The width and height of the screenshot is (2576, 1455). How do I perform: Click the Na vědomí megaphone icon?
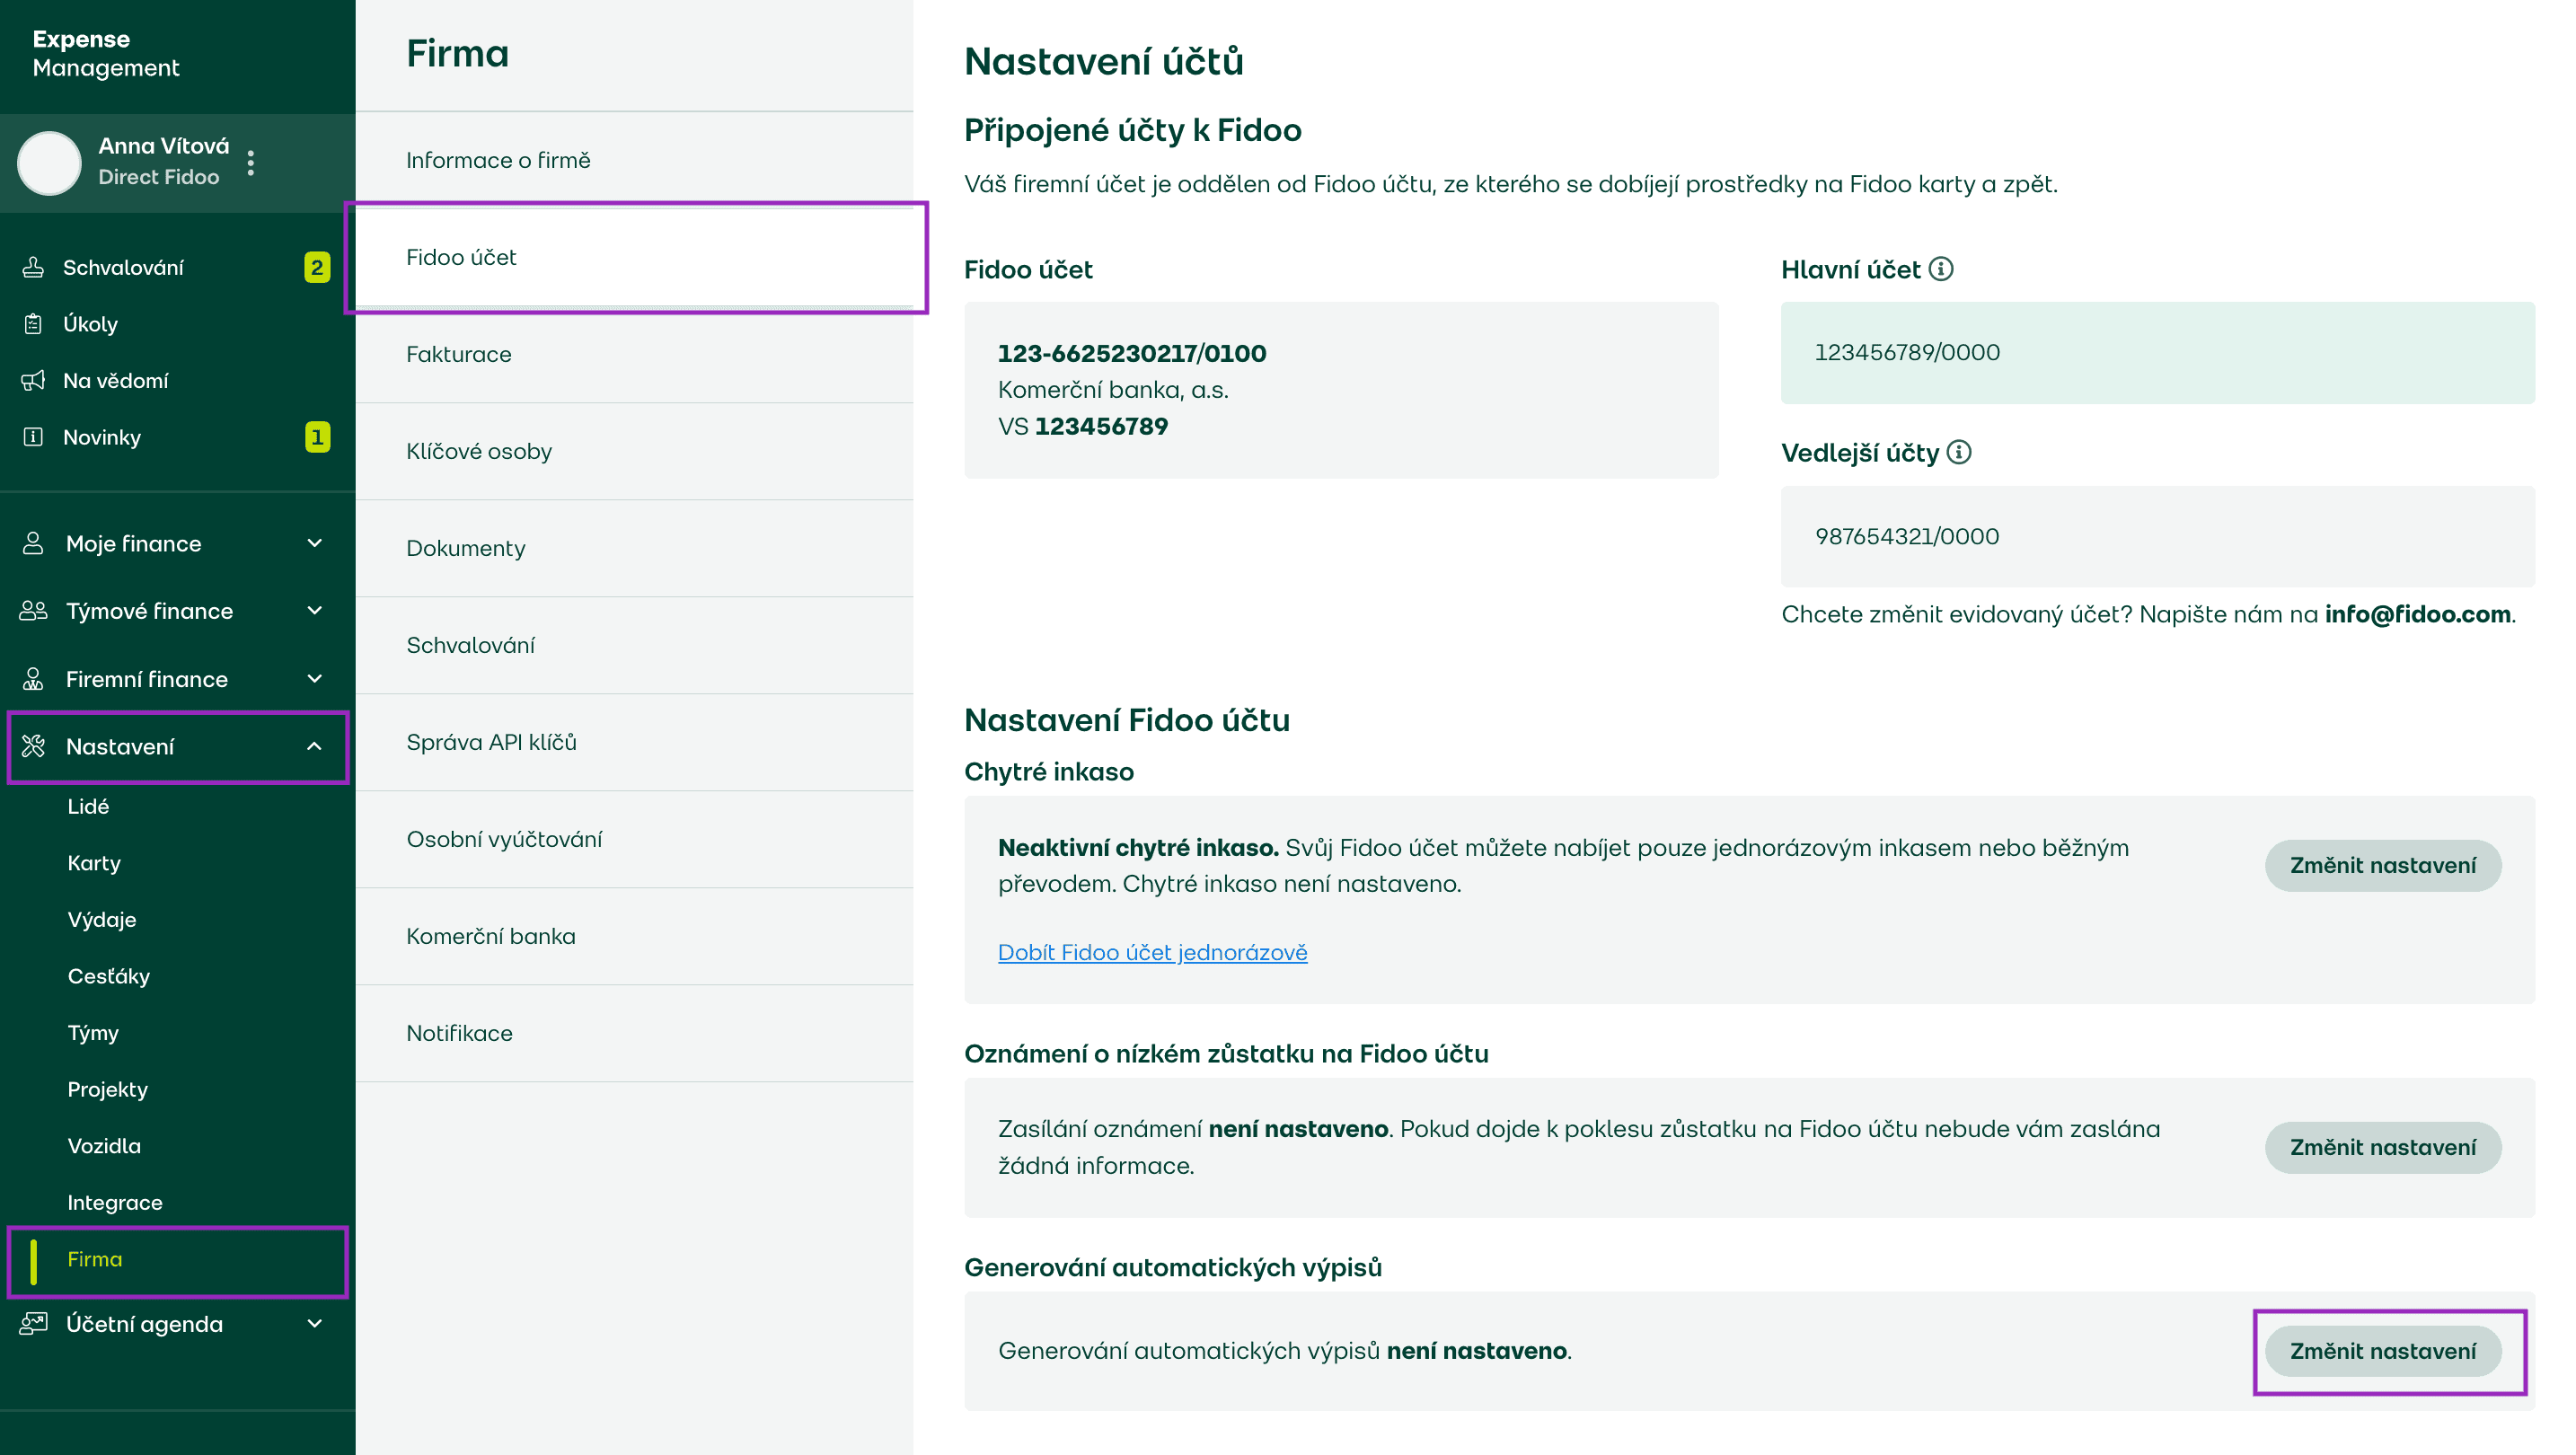(x=33, y=380)
